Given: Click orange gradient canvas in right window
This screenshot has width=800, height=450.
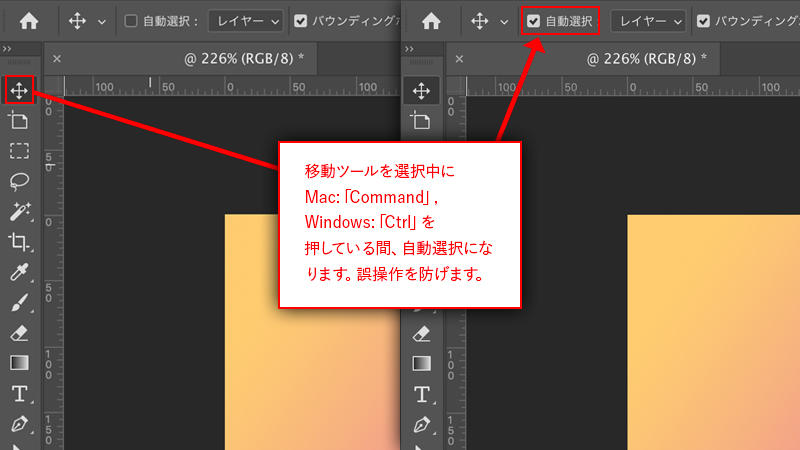Looking at the screenshot, I should pos(713,332).
